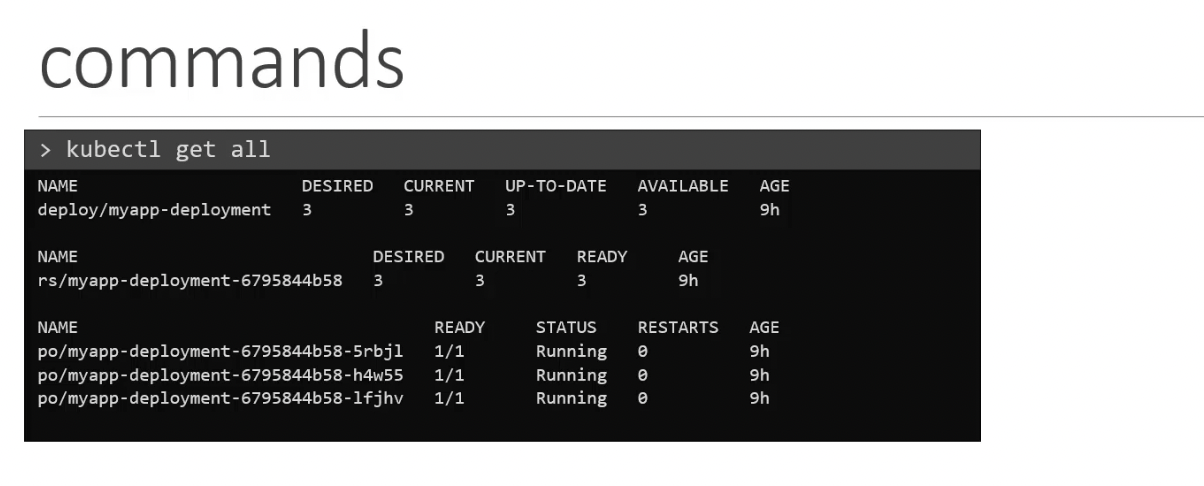The height and width of the screenshot is (486, 1204).
Task: Click 'CURRENT' header in the deployment table
Action: click(439, 186)
